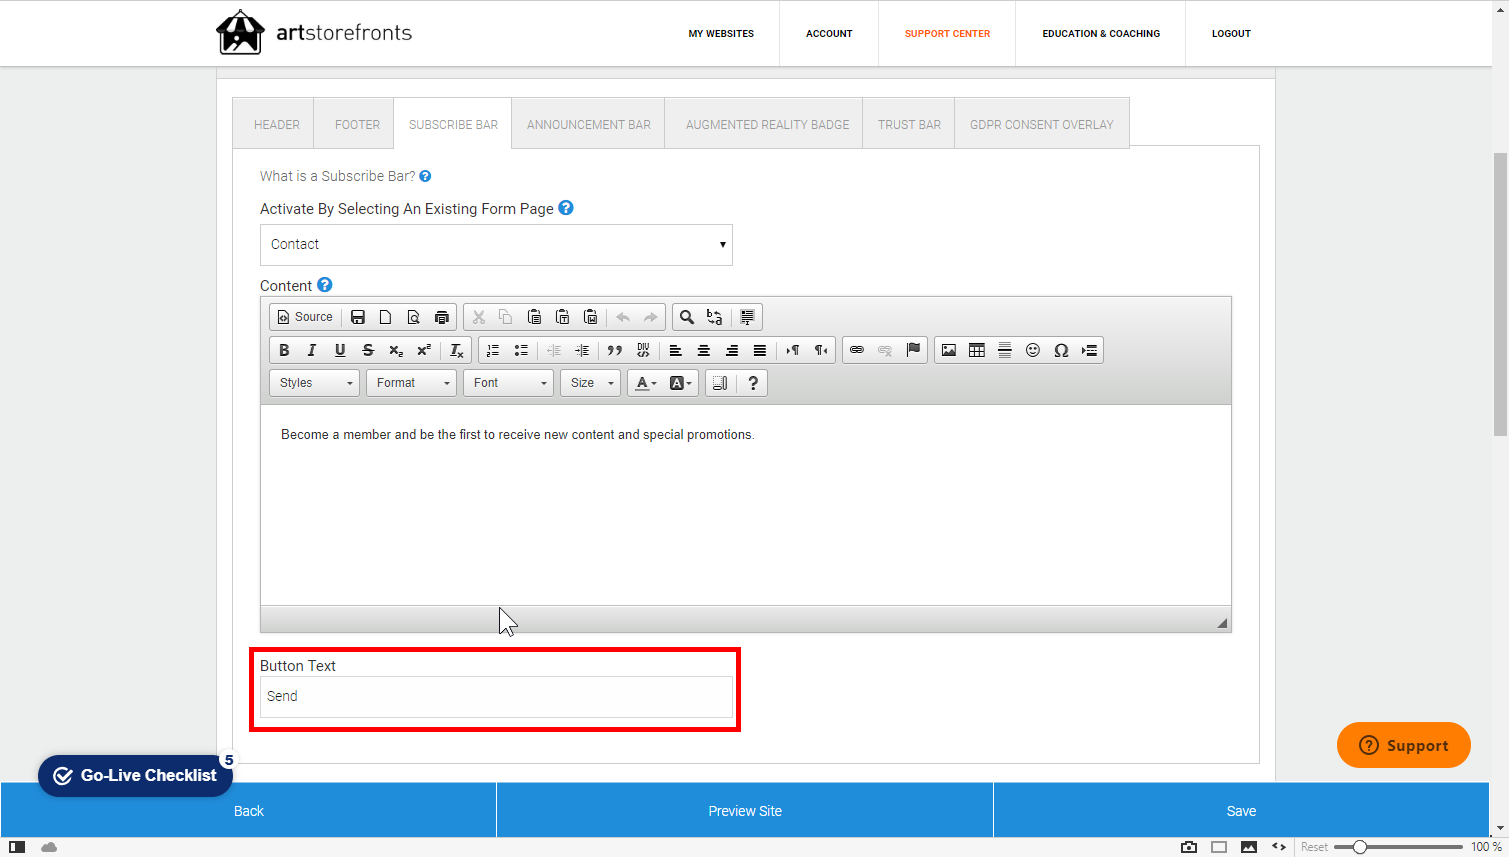This screenshot has width=1509, height=857.
Task: Open the text color picker
Action: 646,383
